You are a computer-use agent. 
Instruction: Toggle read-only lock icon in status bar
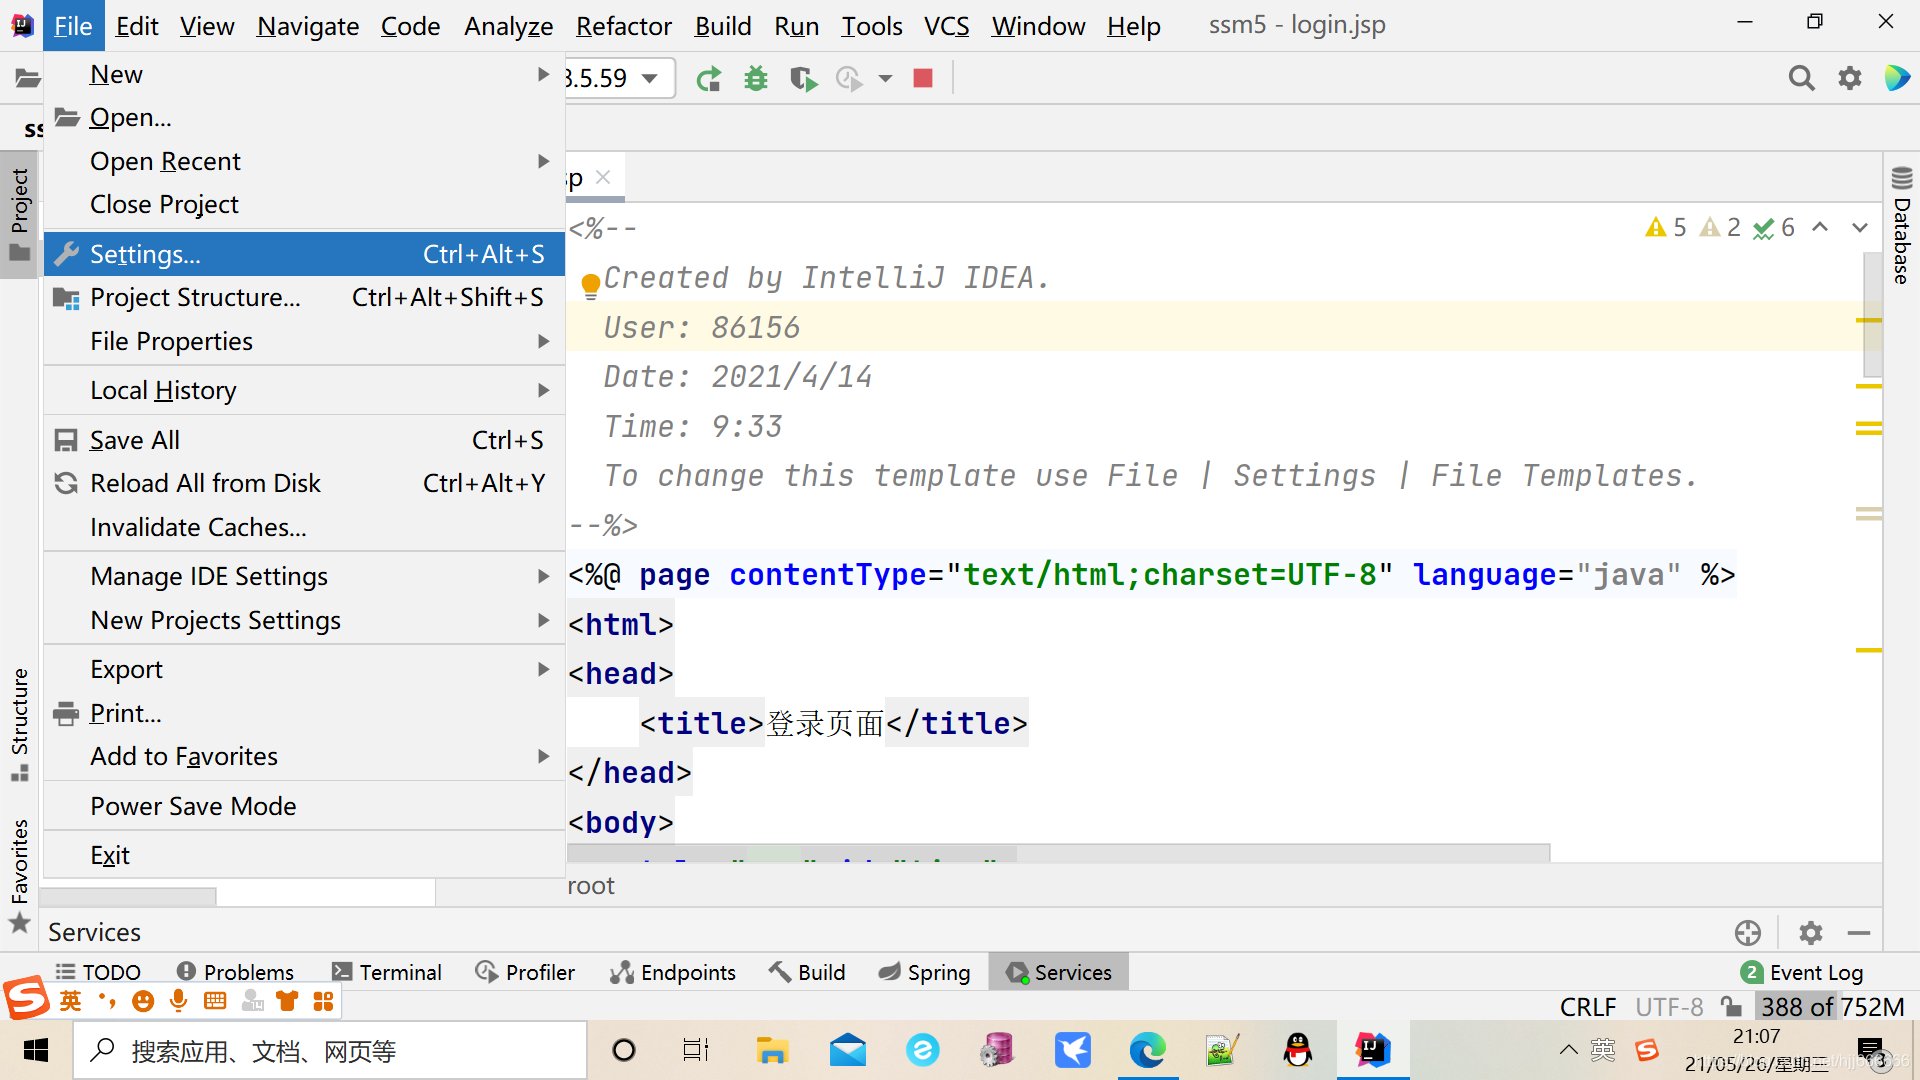click(1731, 1006)
